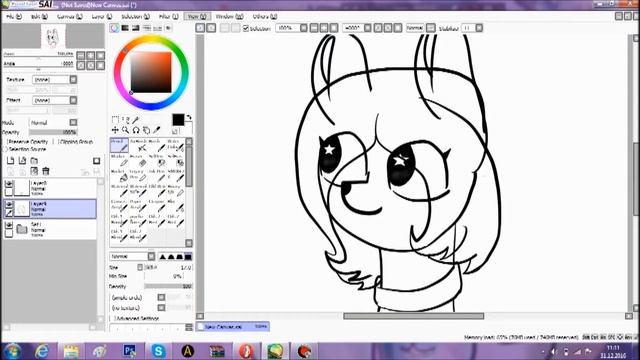640x360 pixels.
Task: Select the rectangular selection tool
Action: point(115,120)
